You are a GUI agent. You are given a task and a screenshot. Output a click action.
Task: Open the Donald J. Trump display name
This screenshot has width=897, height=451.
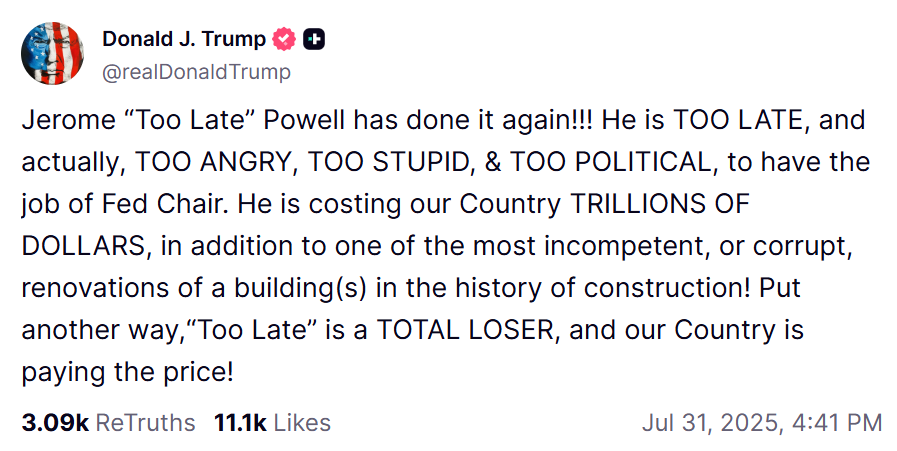click(184, 39)
